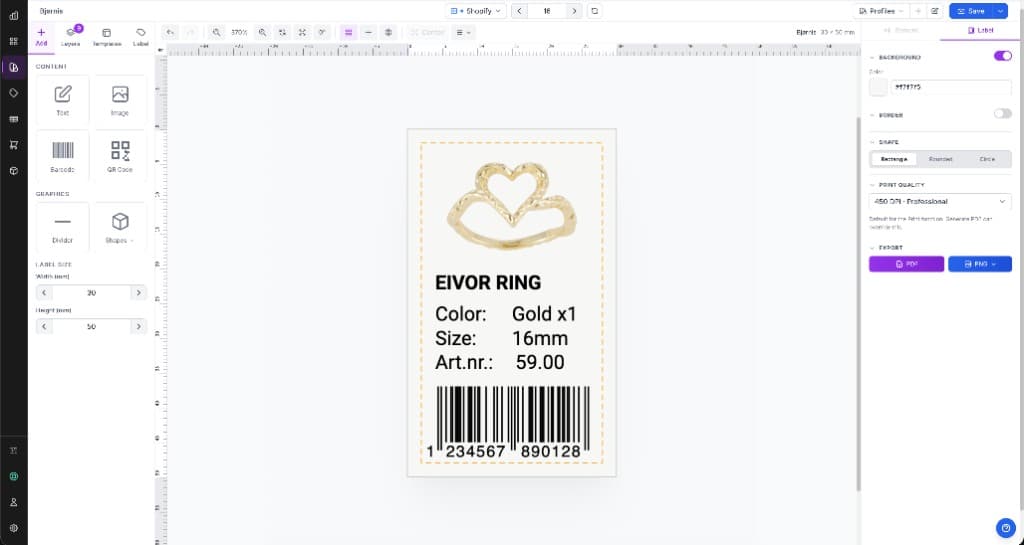Go to previous record arrow
Screen dimensions: 1024x545
pyautogui.click(x=519, y=11)
